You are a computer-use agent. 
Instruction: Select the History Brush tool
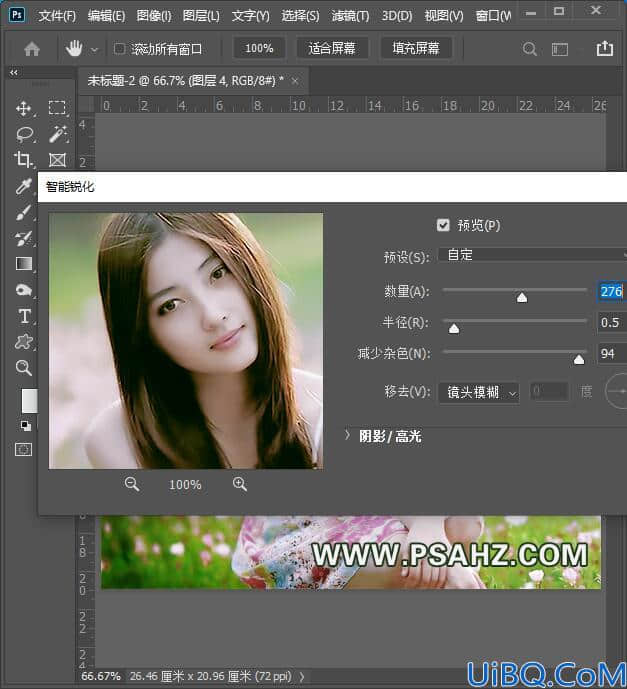tap(23, 238)
